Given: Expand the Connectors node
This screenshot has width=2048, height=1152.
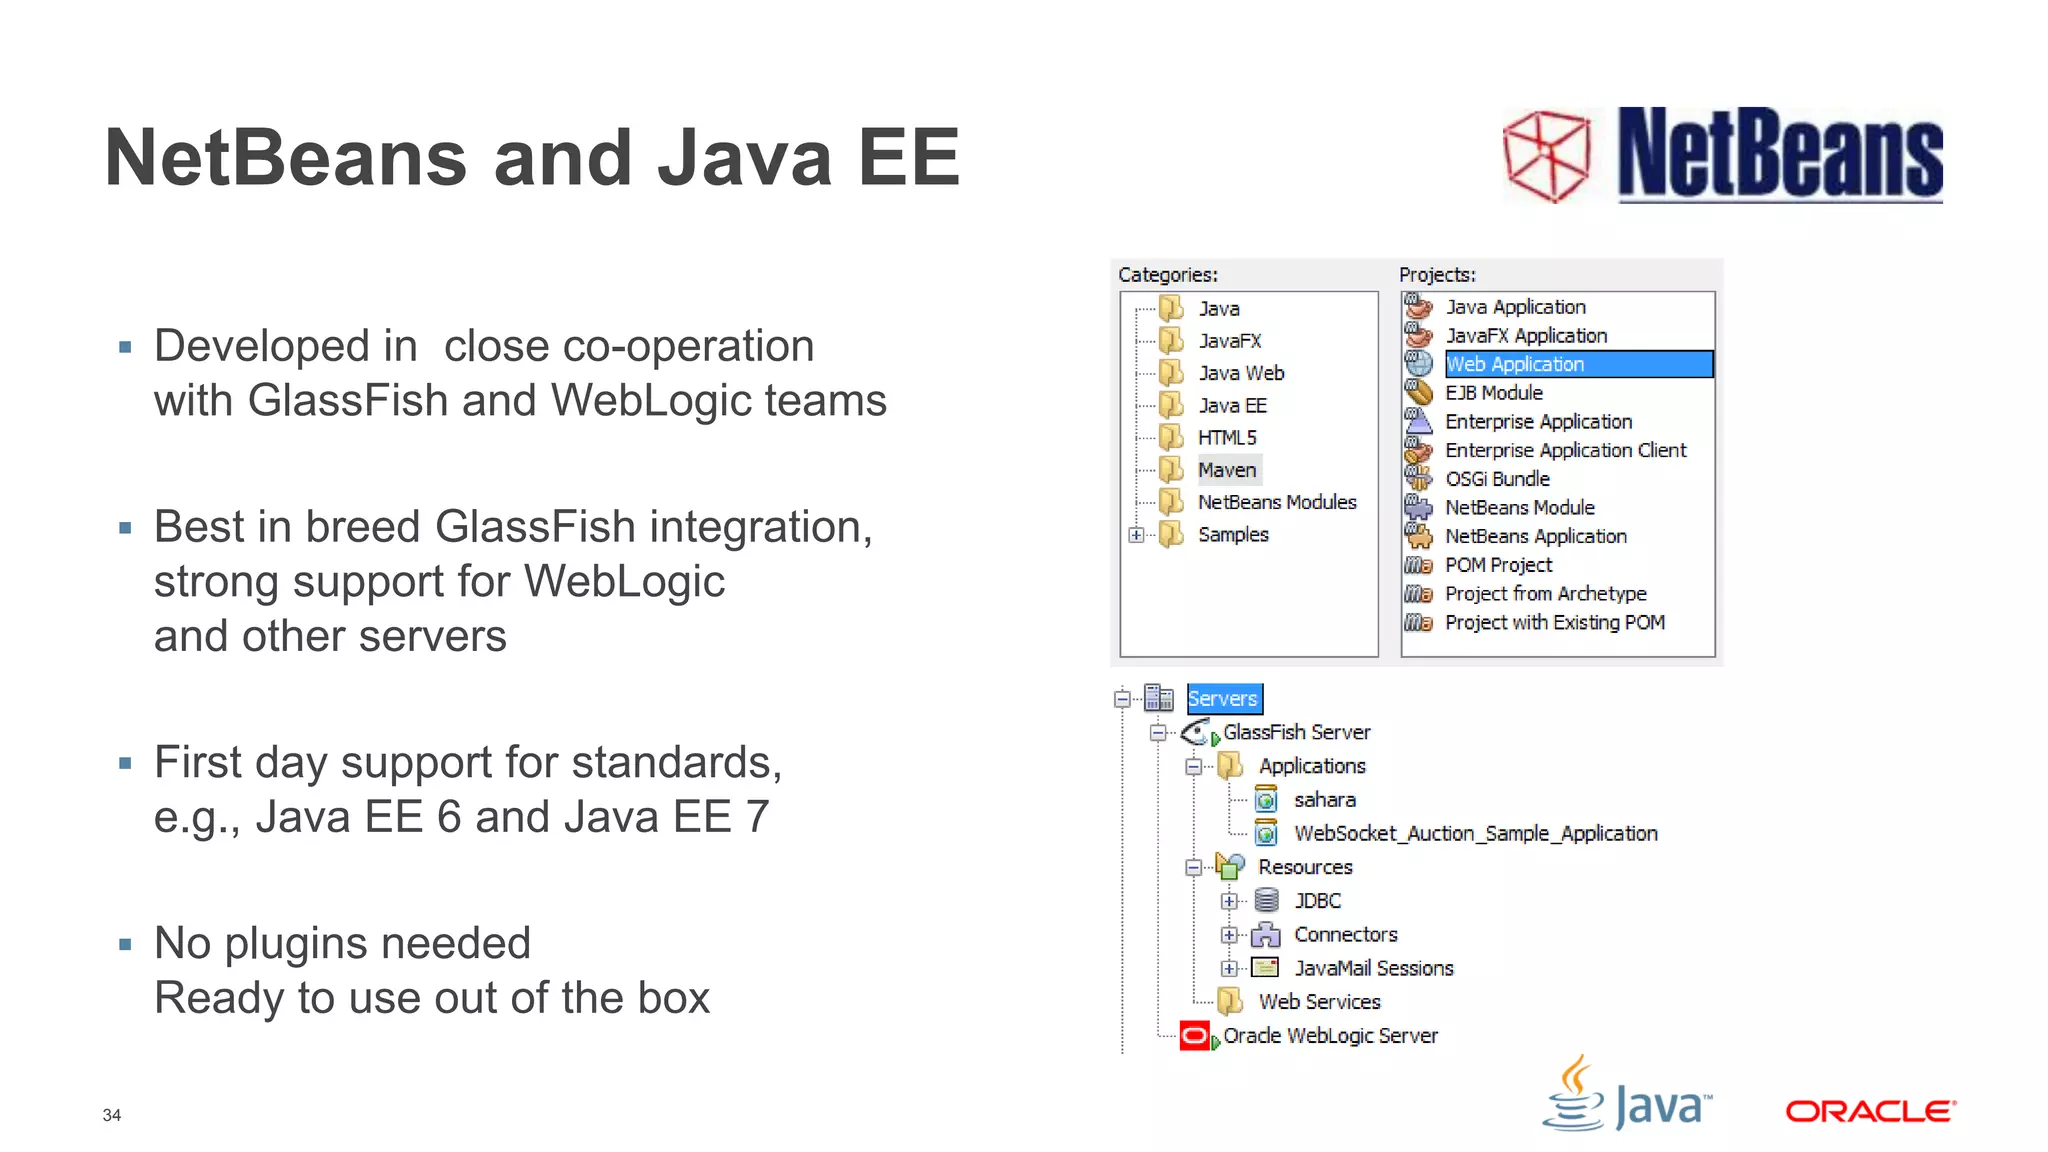Looking at the screenshot, I should (x=1229, y=935).
